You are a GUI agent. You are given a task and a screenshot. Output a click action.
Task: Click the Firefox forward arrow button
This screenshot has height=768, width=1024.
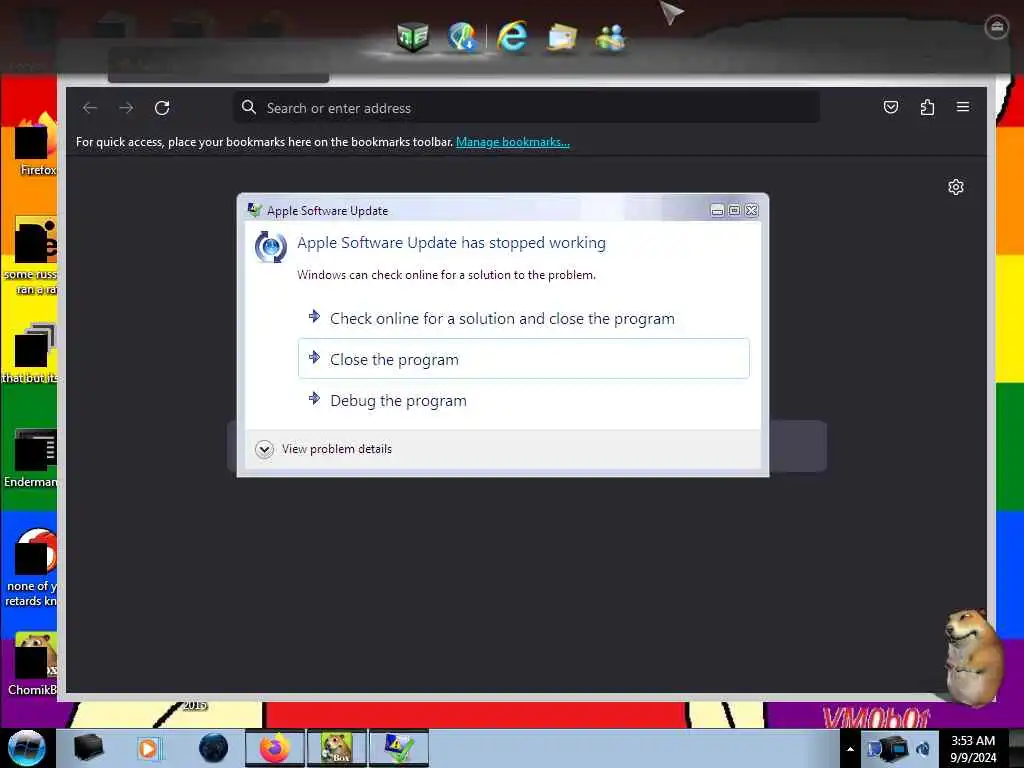click(126, 108)
